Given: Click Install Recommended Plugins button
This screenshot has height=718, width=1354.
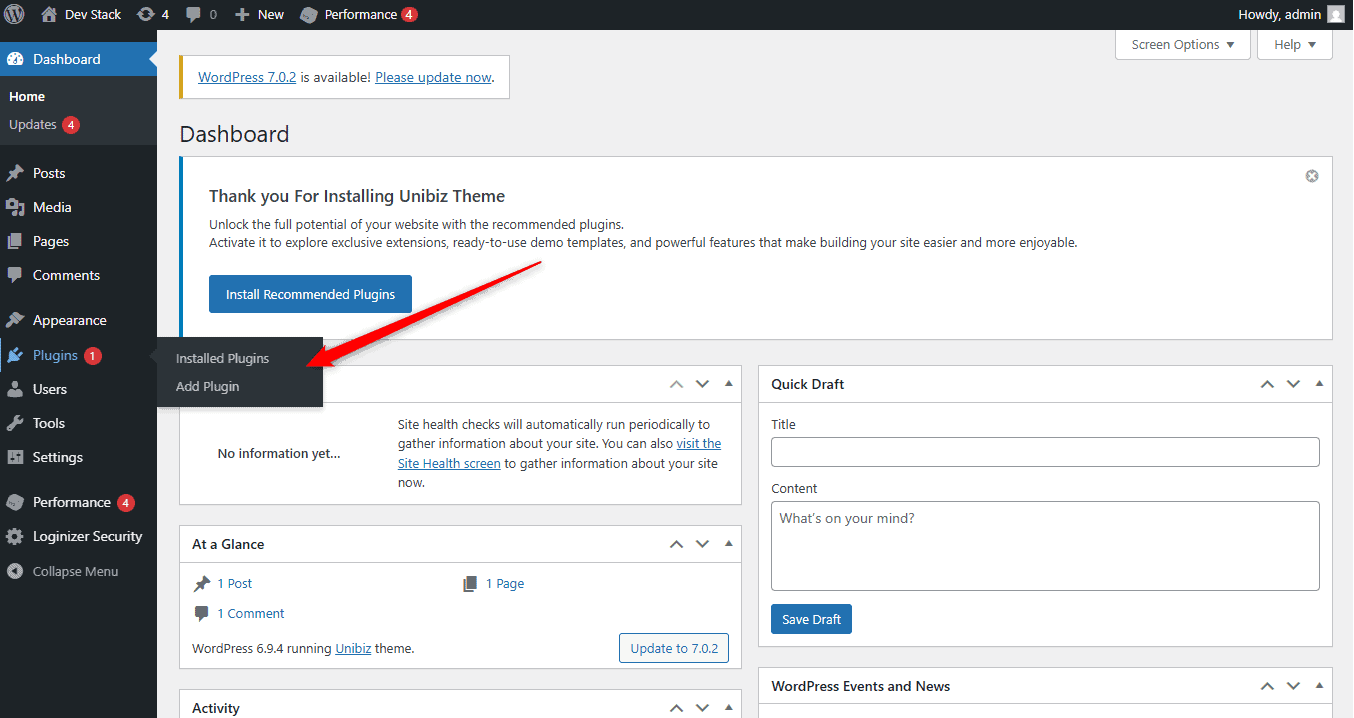Looking at the screenshot, I should [310, 294].
